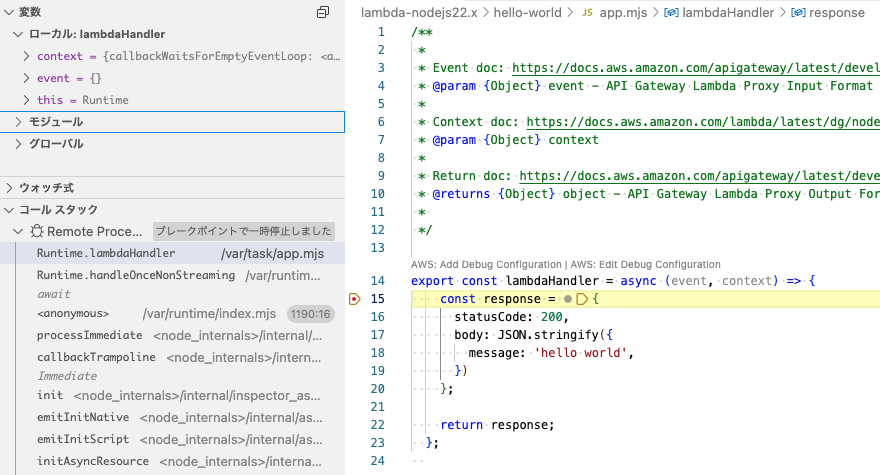
Task: Select the <anonymous> stack frame
Action: pos(172,314)
